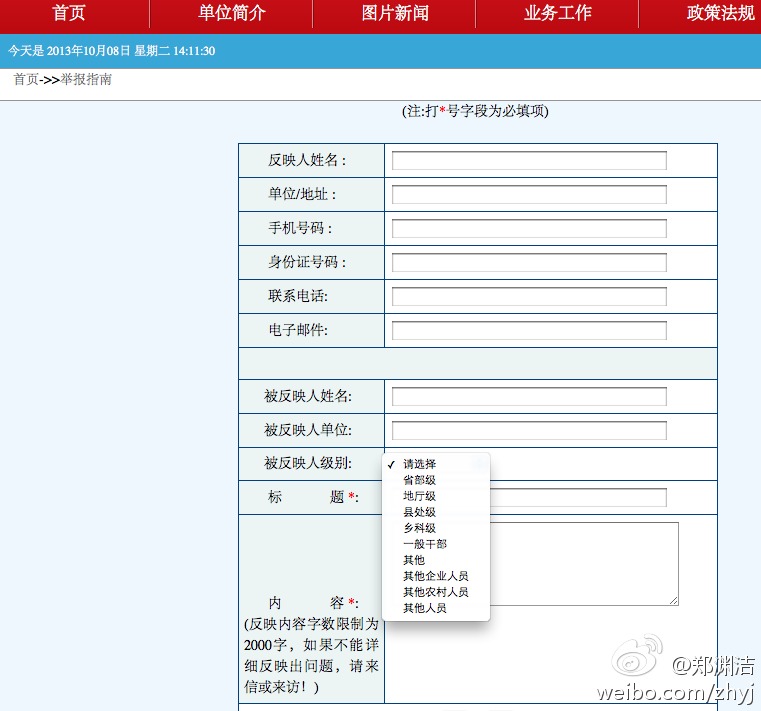Click the 举报指南 breadcrumb text
The image size is (761, 711).
tap(86, 79)
